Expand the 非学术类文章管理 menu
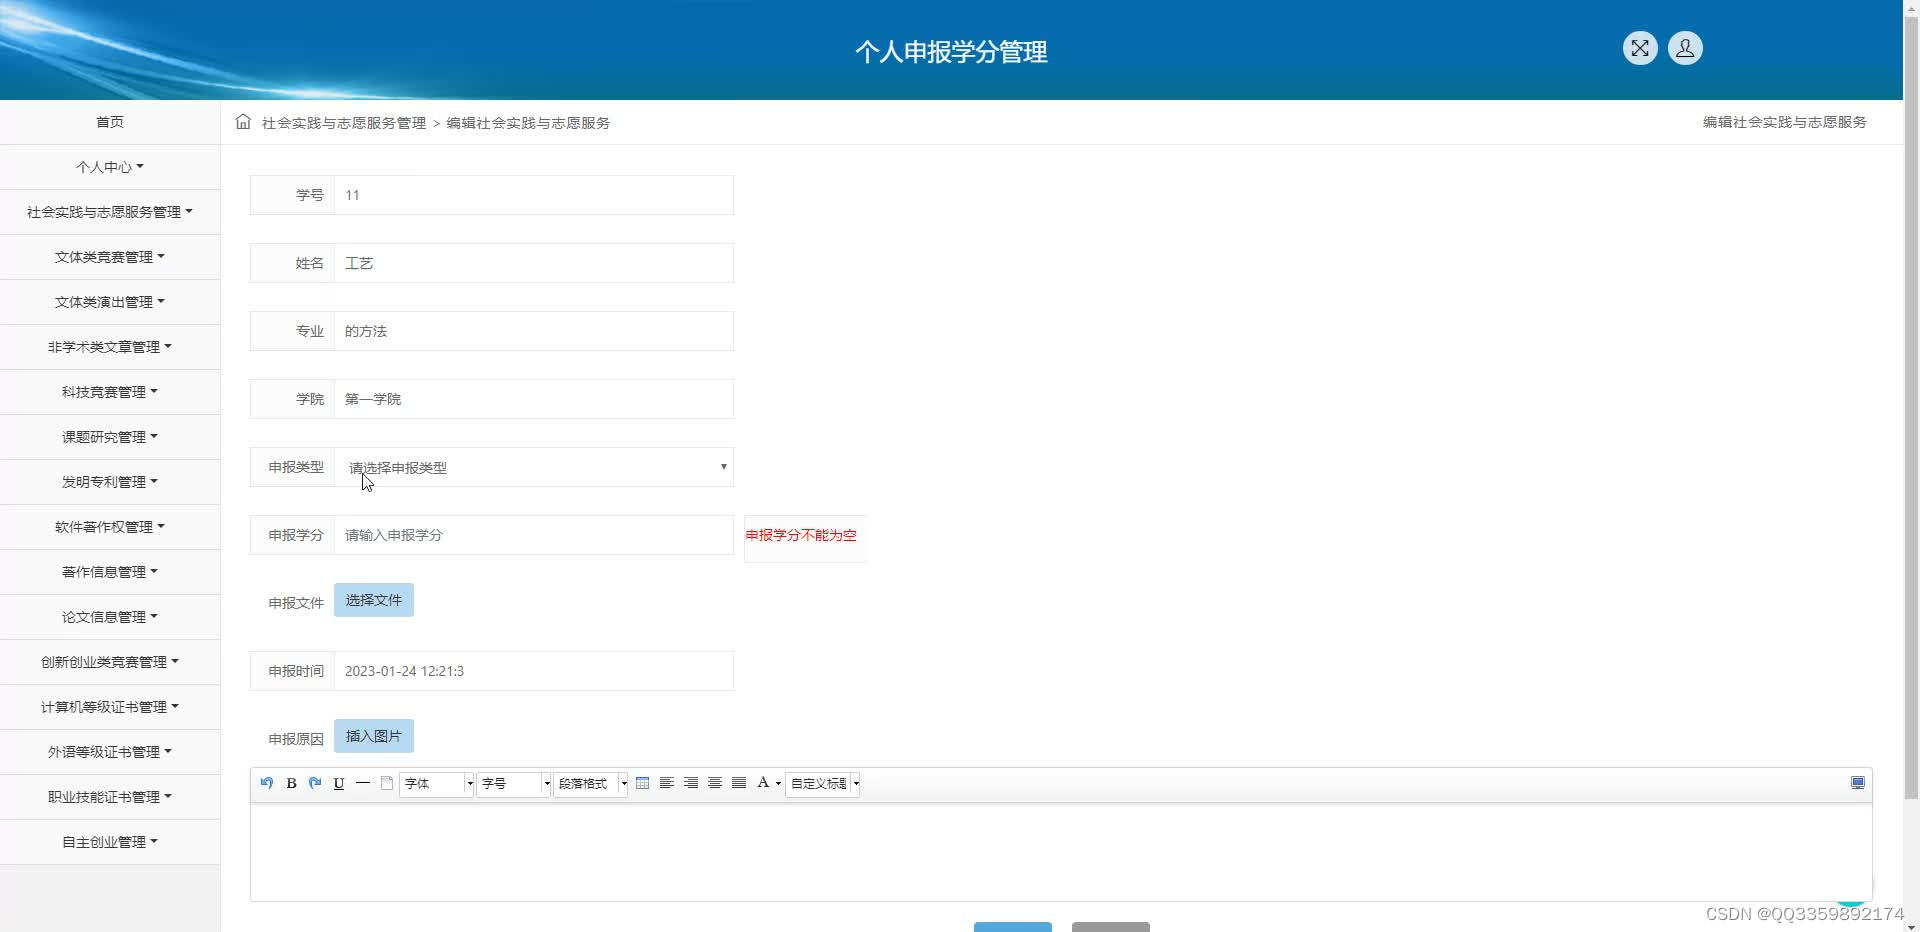1920x932 pixels. coord(110,347)
